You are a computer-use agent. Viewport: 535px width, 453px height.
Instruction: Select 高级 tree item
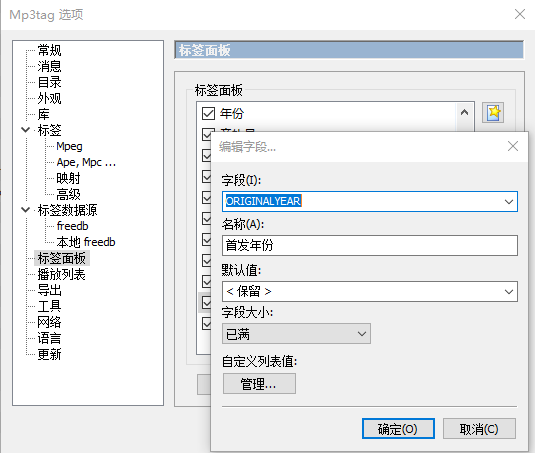[68, 194]
